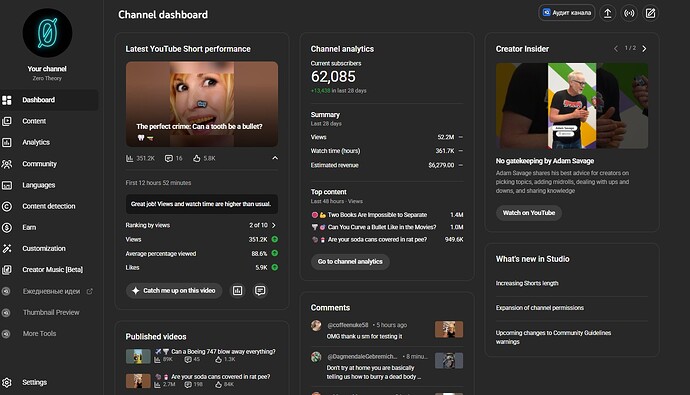Click thumbnail of Boeing 747 video
The height and width of the screenshot is (395, 690).
pyautogui.click(x=138, y=356)
